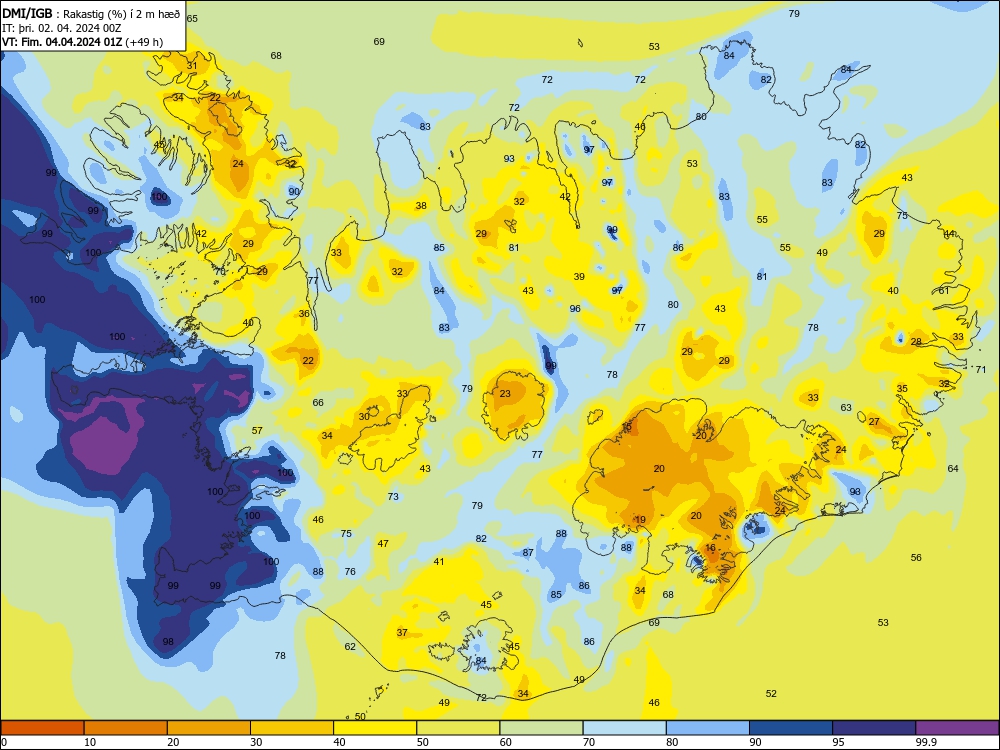Click the 'IT: þri. 02. 04. 2024 00Z' line
Screen dimensions: 1000x750
[x=61, y=28]
